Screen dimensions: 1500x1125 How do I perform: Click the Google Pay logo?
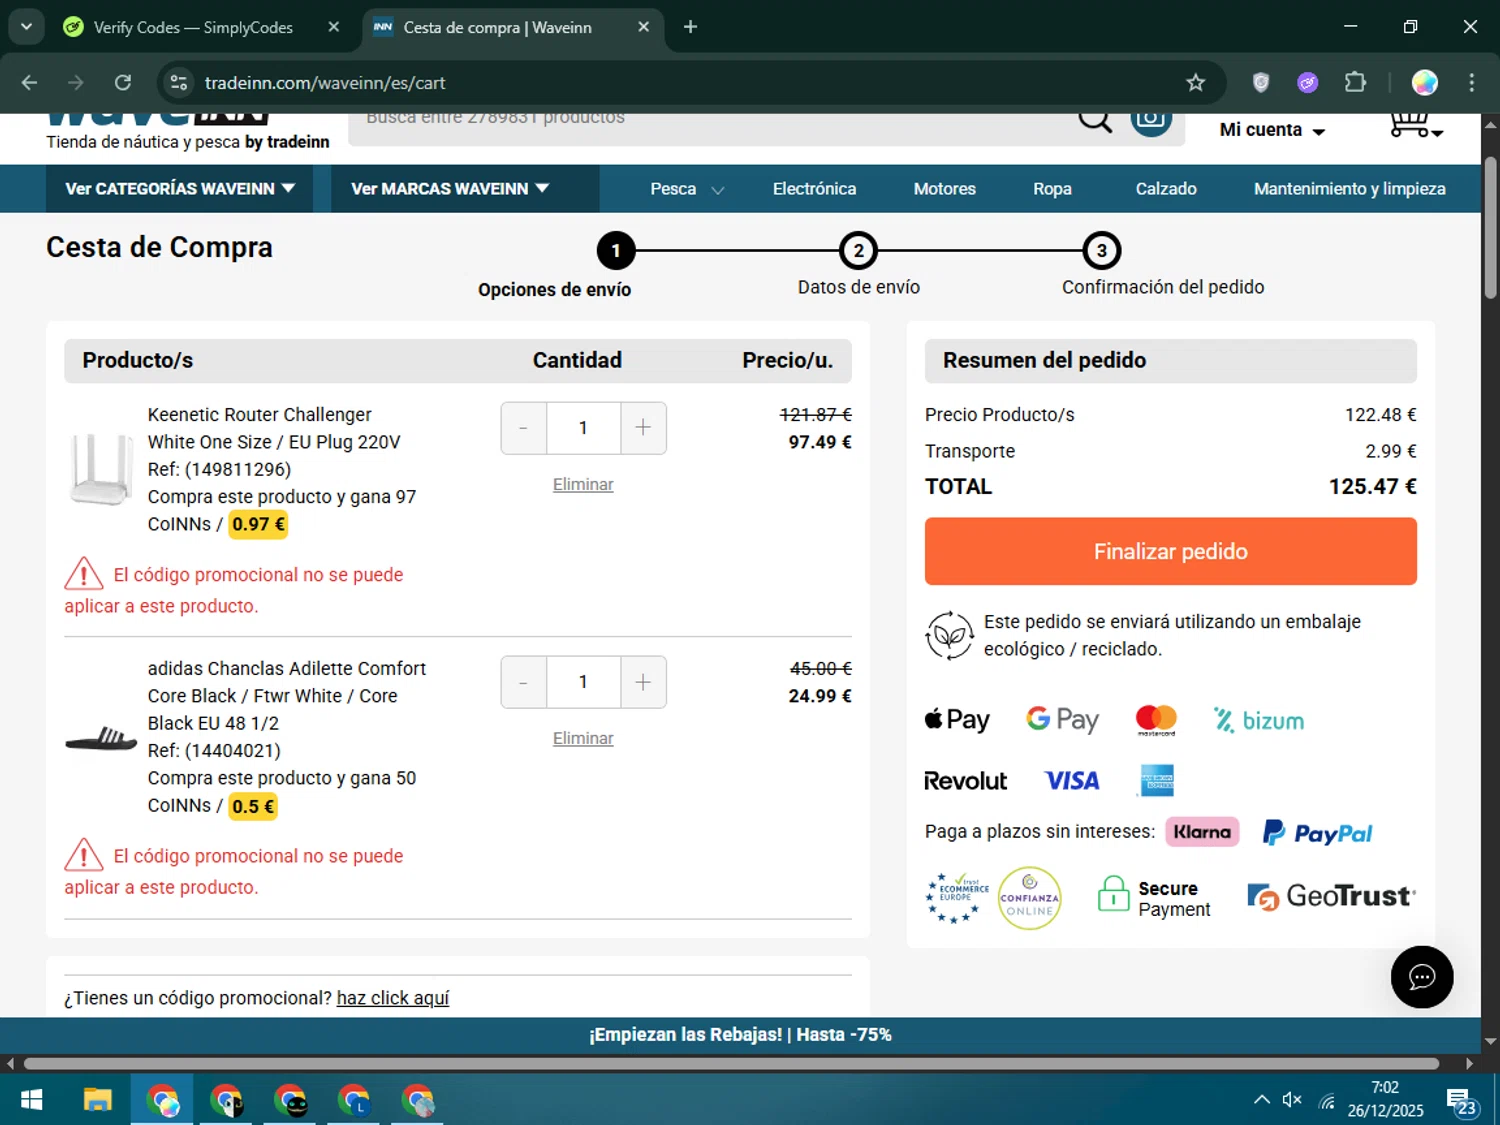1062,720
